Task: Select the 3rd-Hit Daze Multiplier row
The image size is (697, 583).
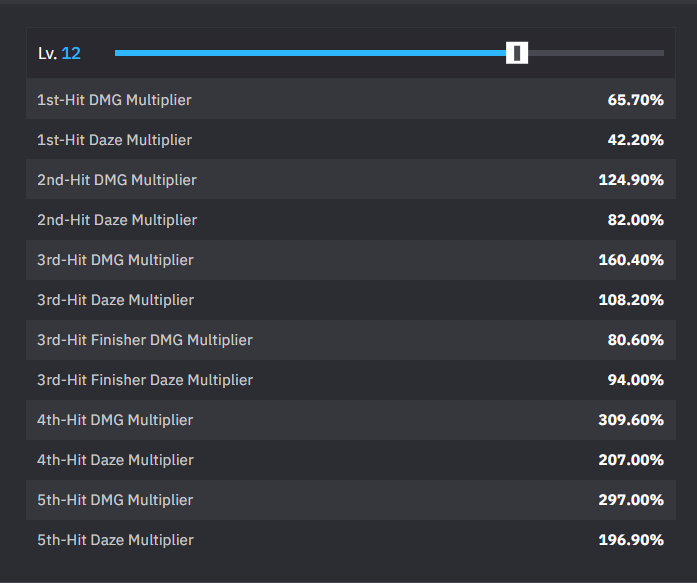Action: [x=351, y=299]
